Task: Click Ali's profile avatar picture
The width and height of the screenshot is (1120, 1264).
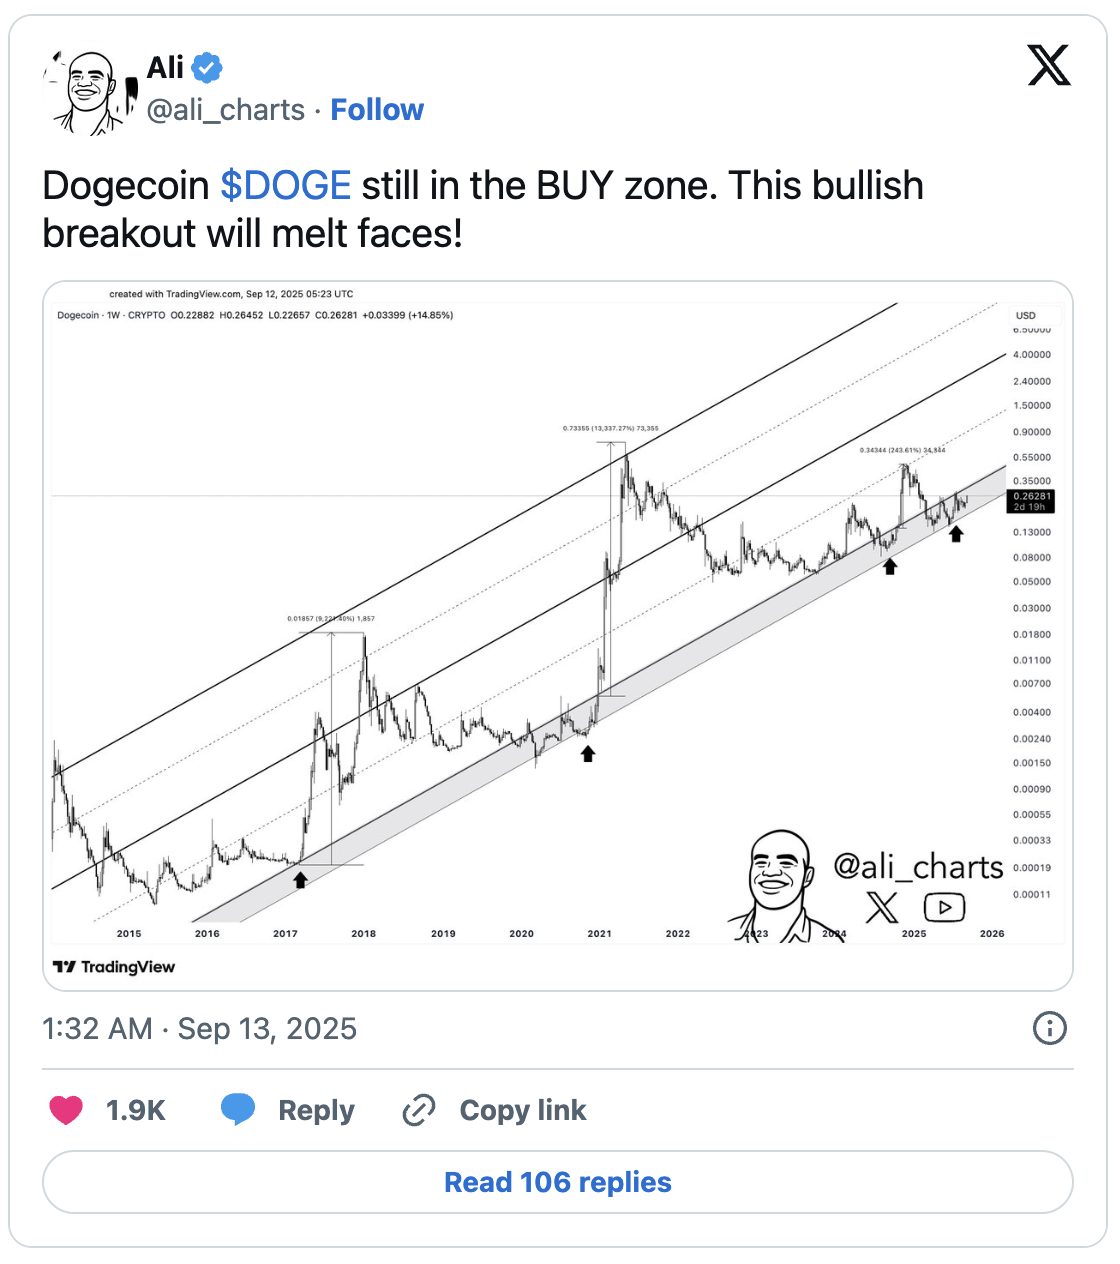Action: 90,91
